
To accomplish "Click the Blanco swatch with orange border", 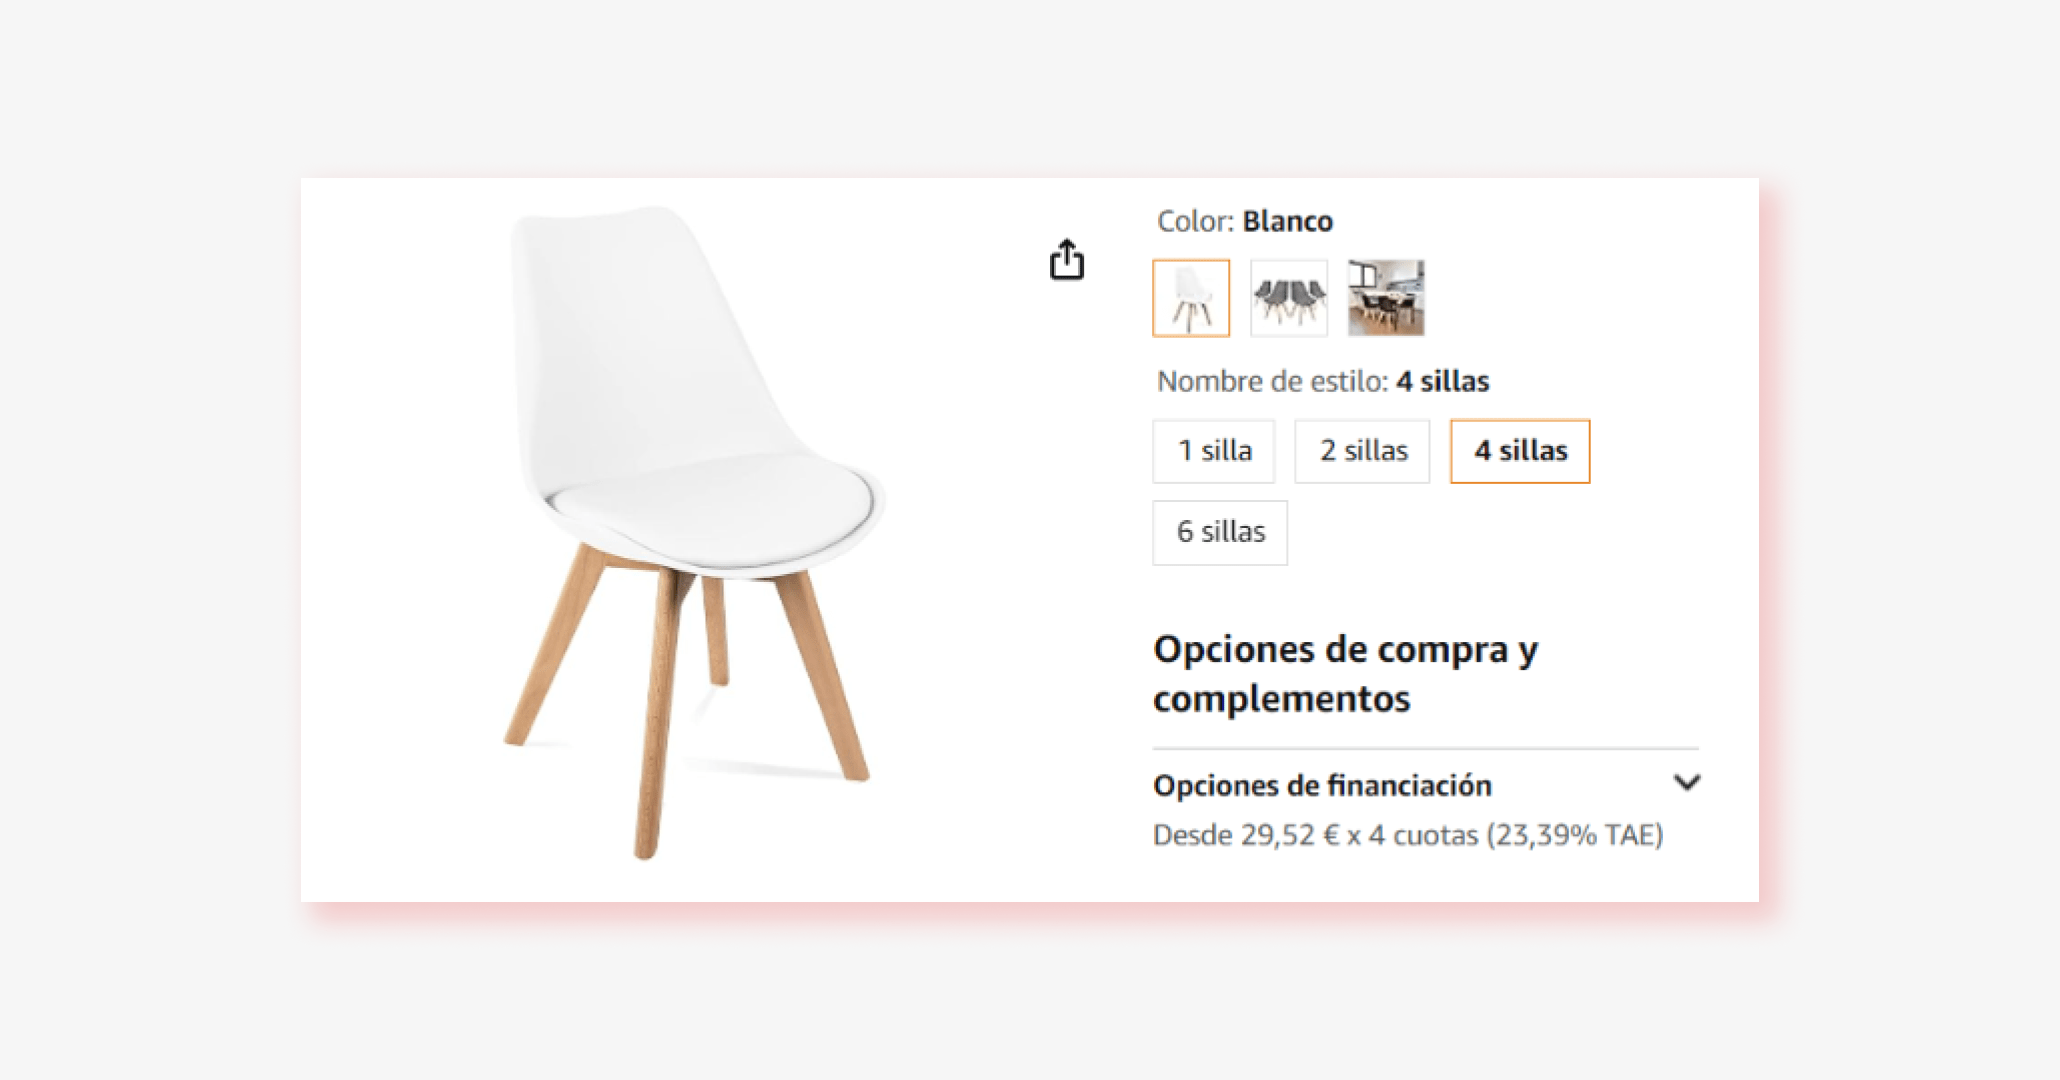I will 1190,297.
